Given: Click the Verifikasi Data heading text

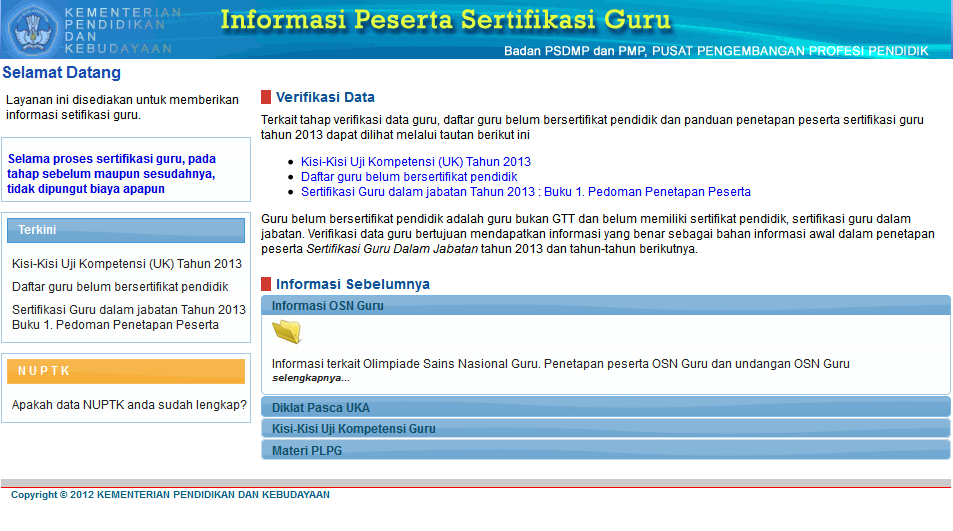Looking at the screenshot, I should 325,97.
